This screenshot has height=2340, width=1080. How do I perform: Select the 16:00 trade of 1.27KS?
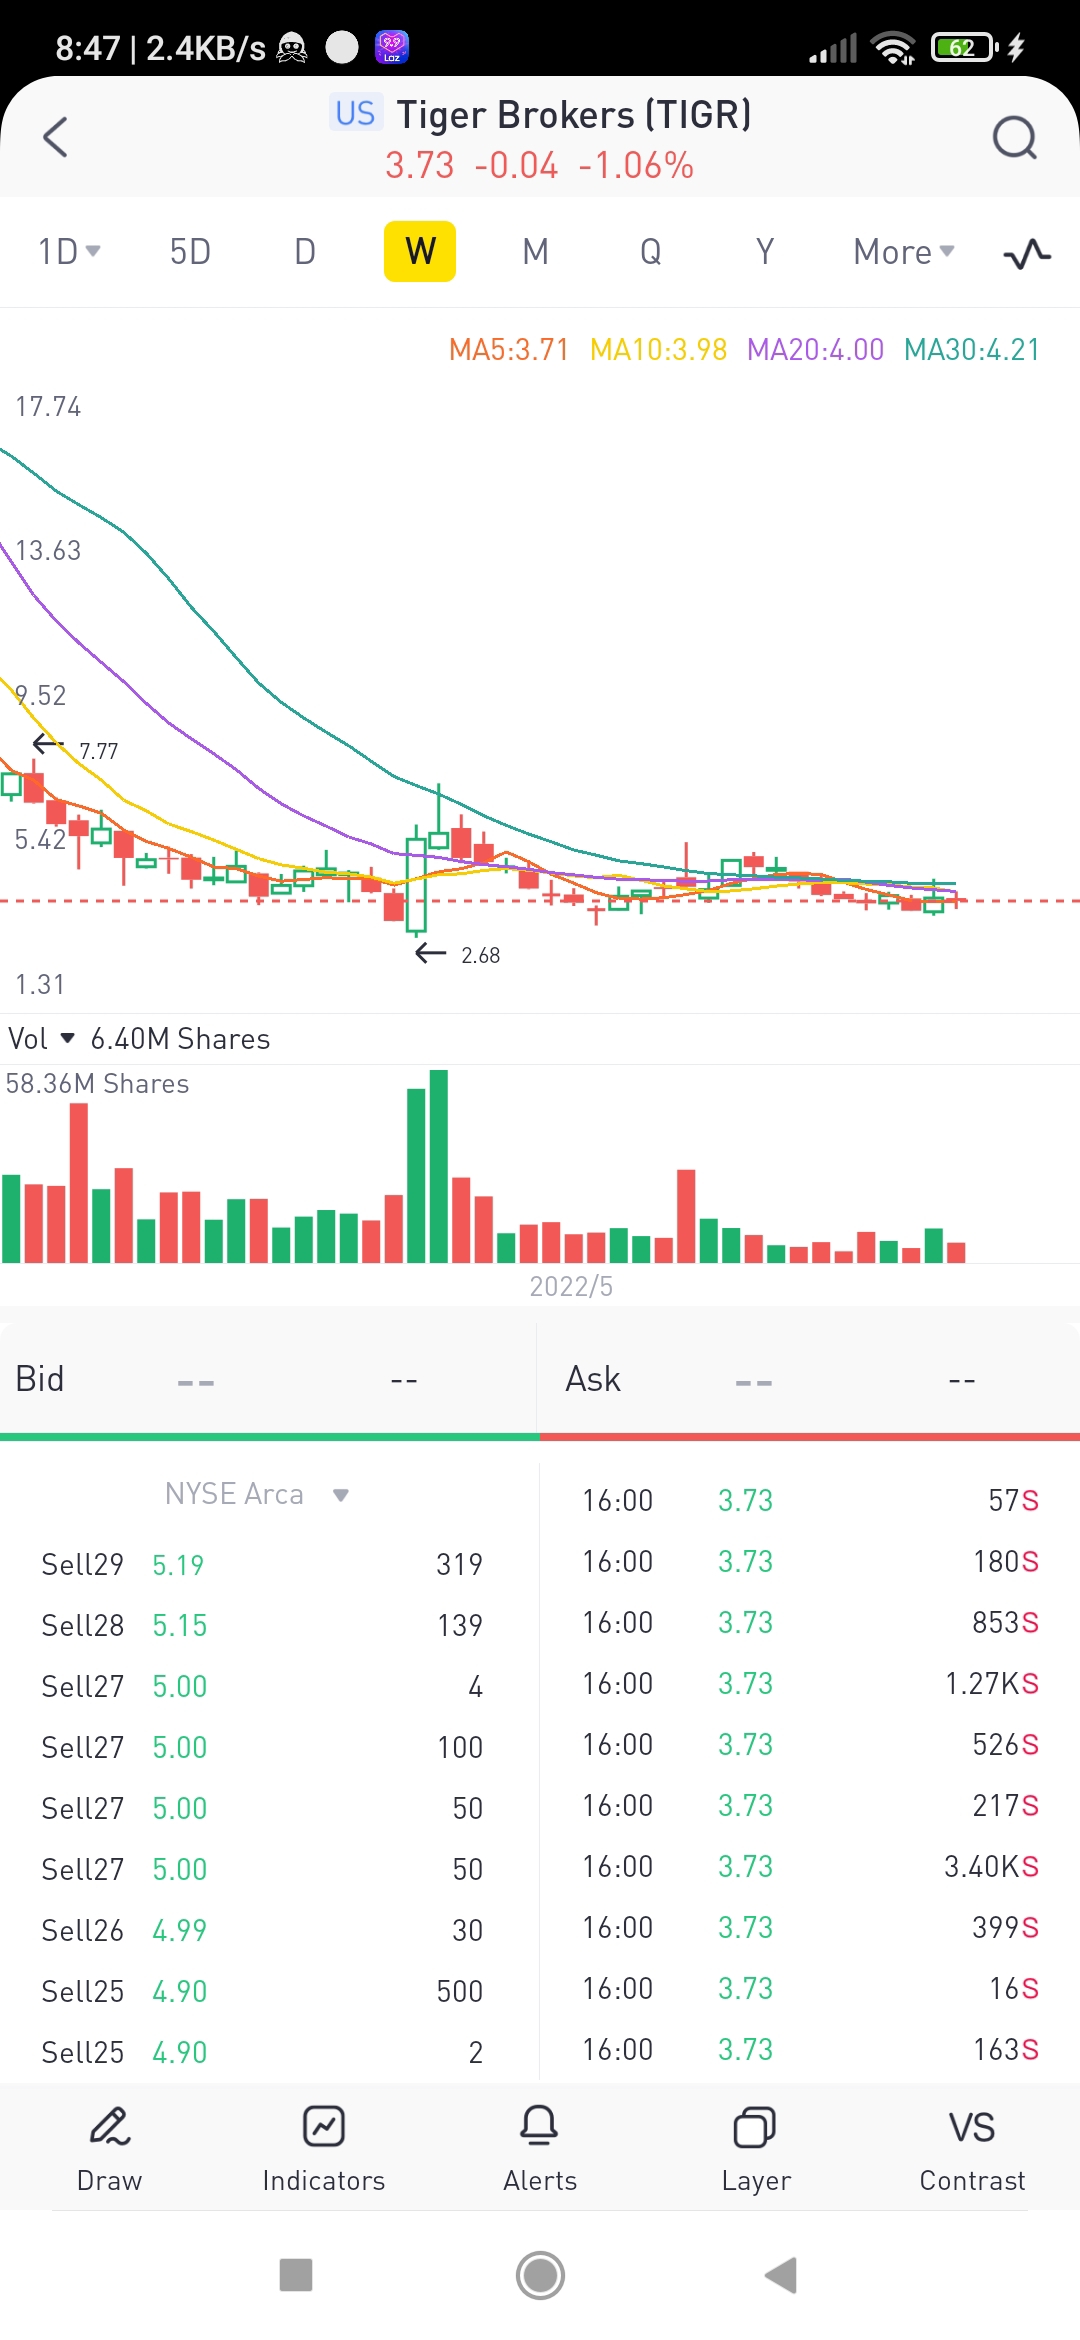pyautogui.click(x=810, y=1683)
